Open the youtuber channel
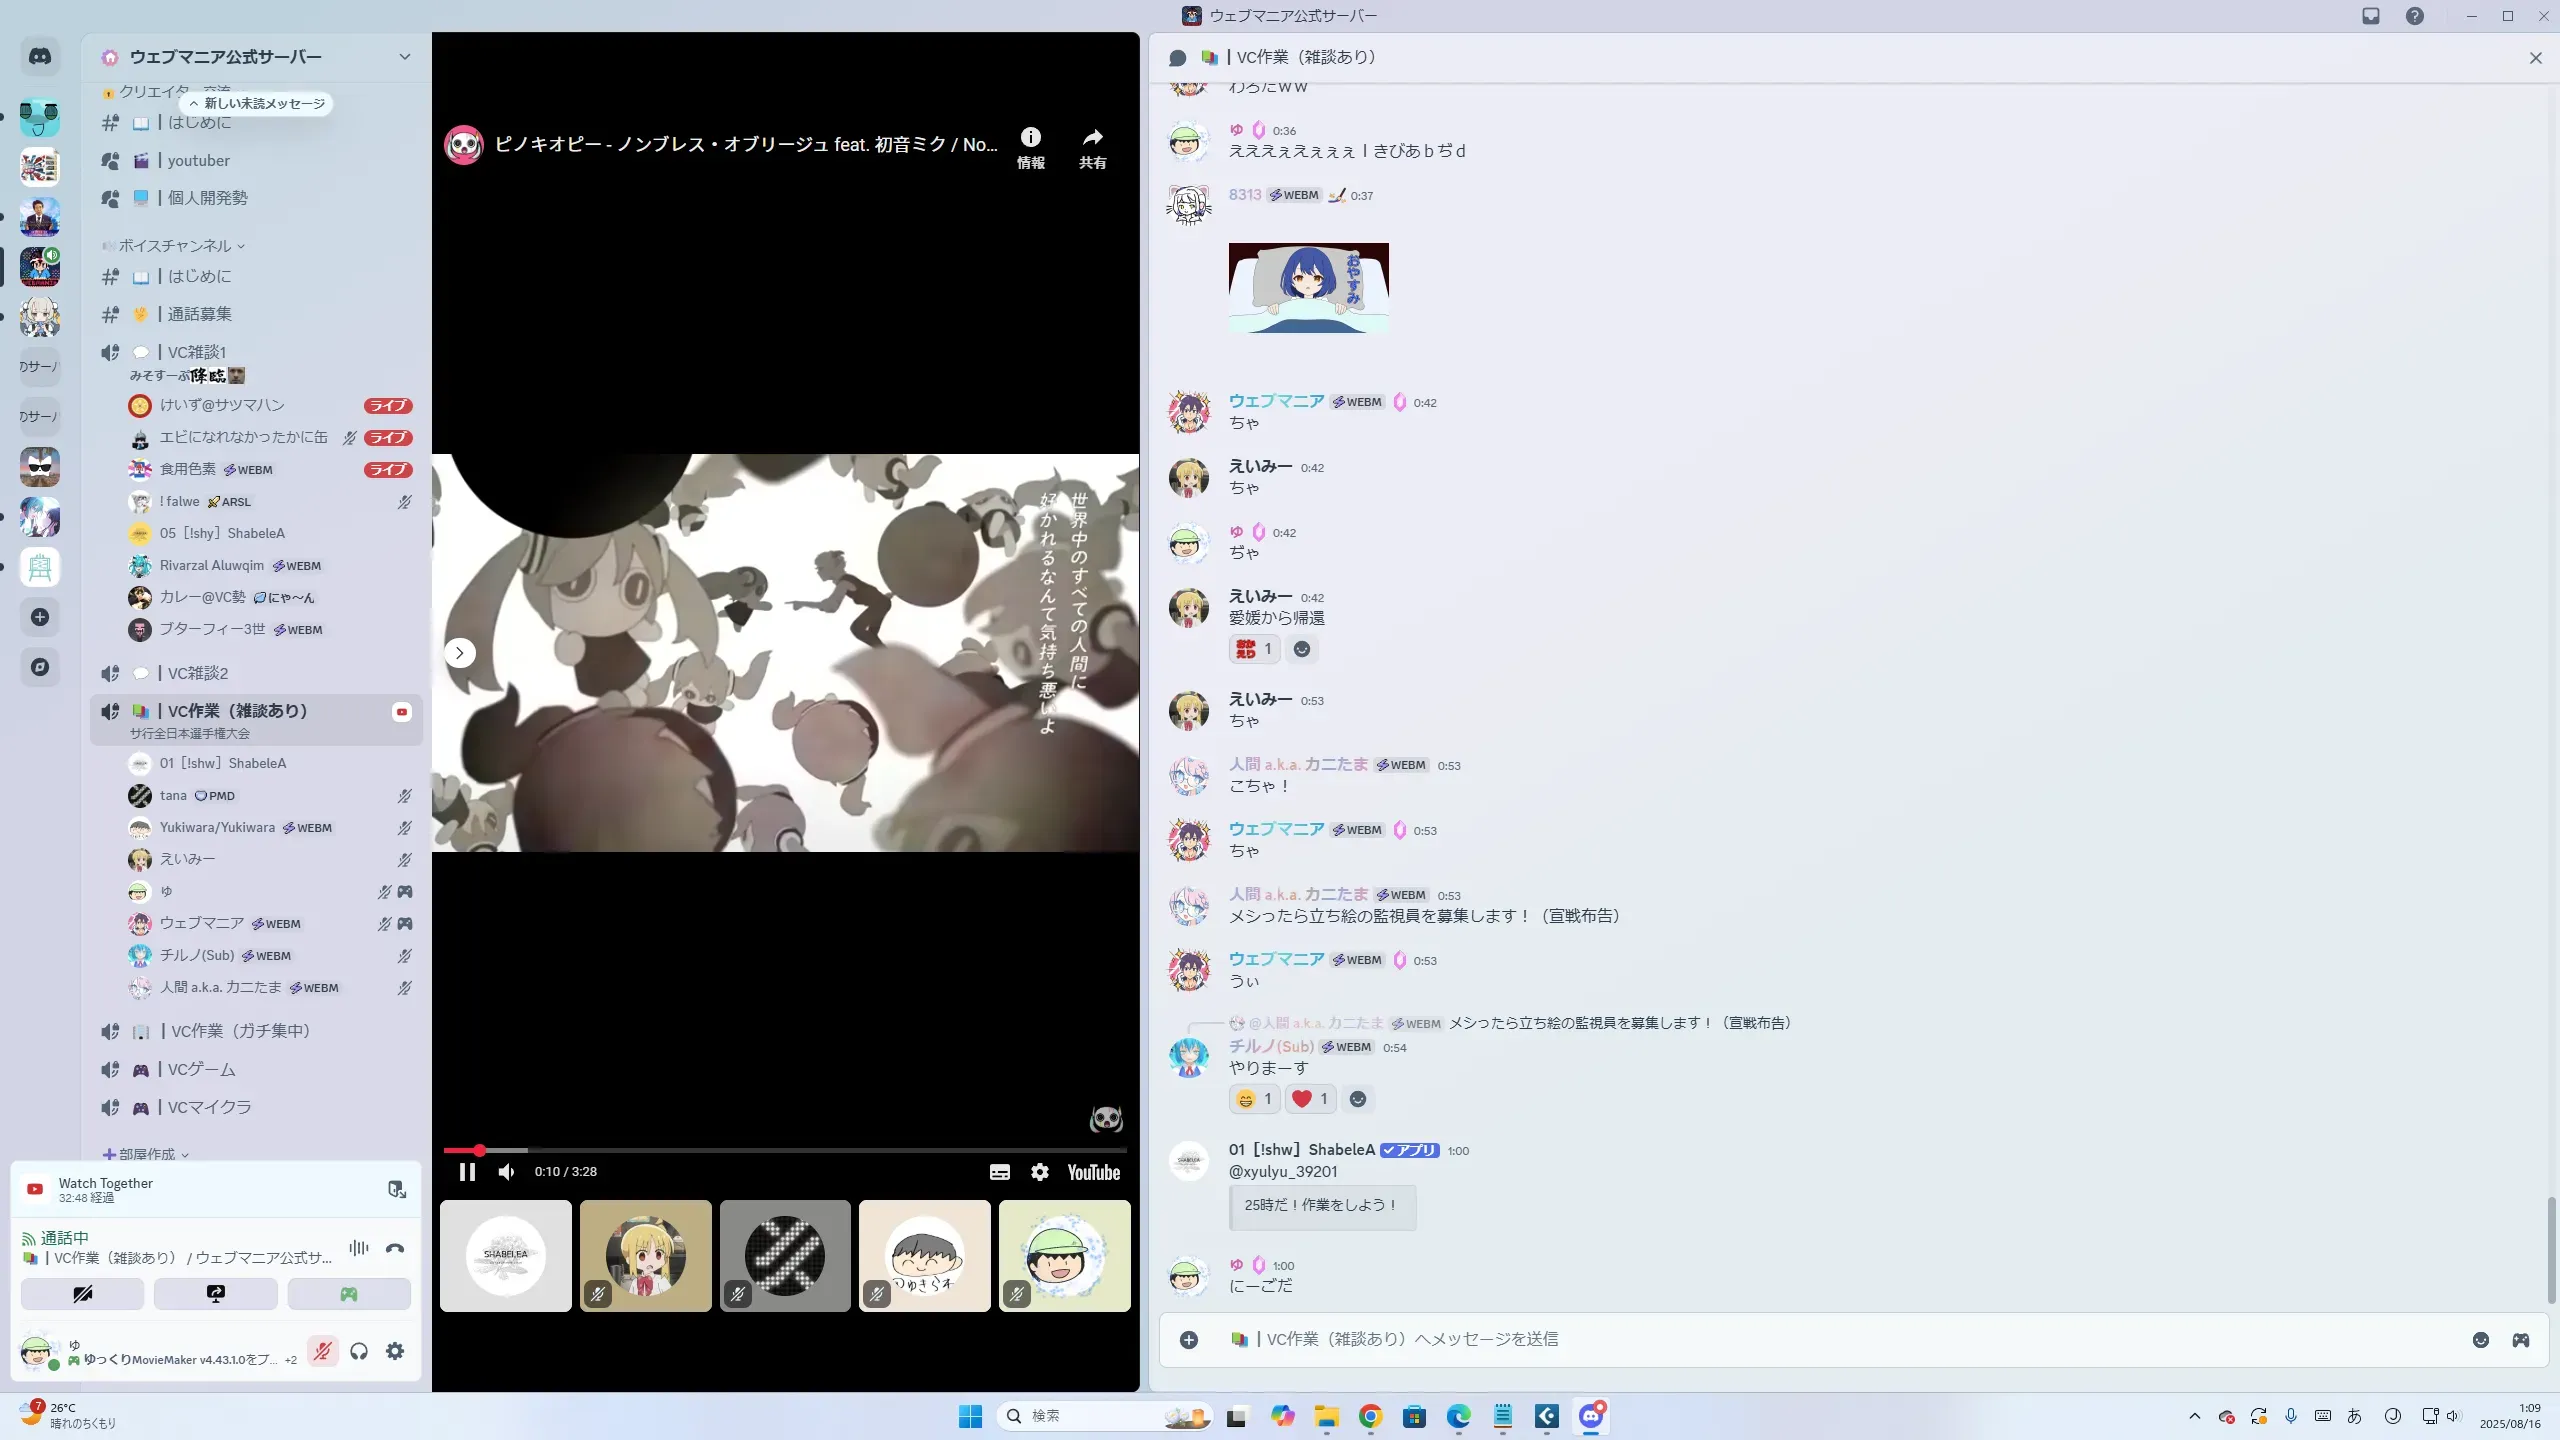 198,160
